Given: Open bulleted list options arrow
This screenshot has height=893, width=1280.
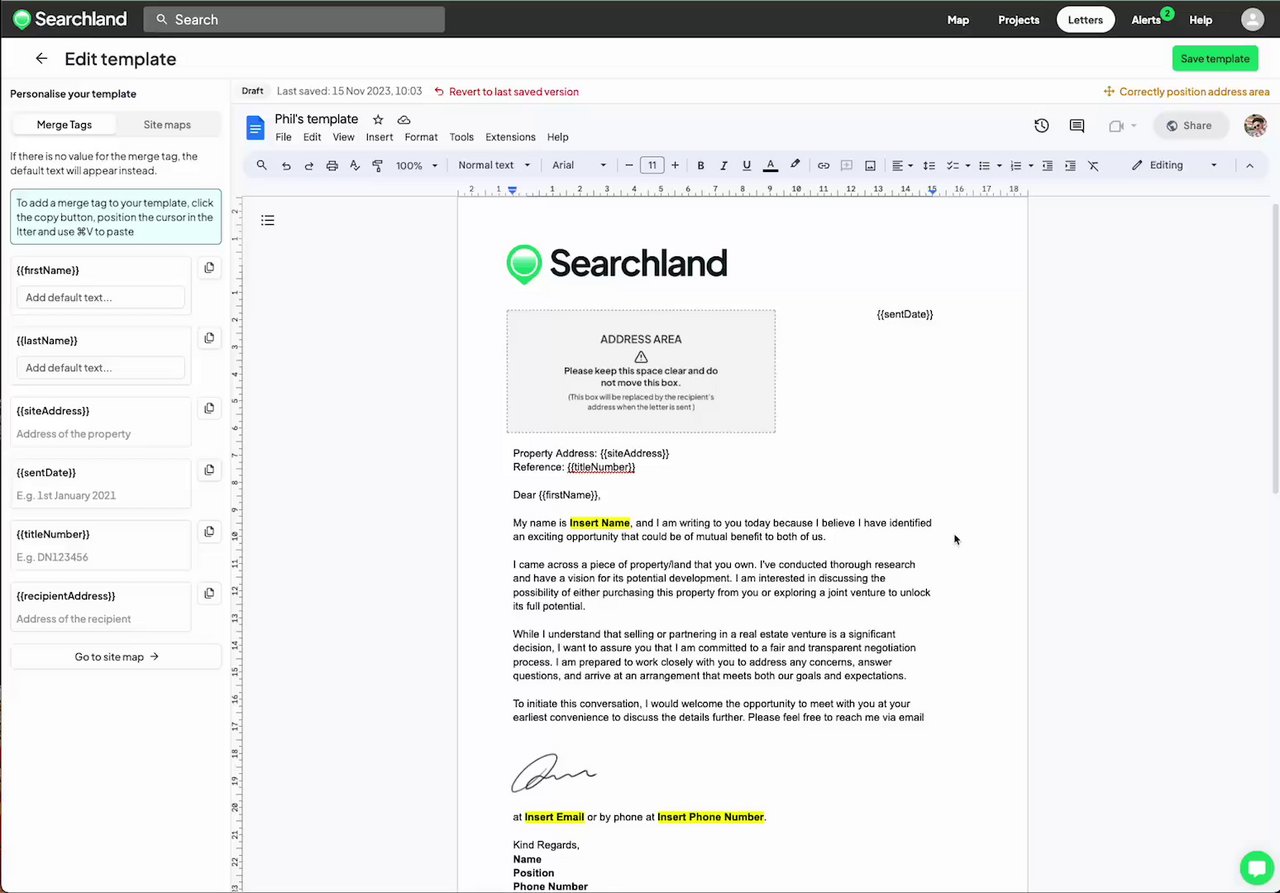Looking at the screenshot, I should (x=999, y=165).
